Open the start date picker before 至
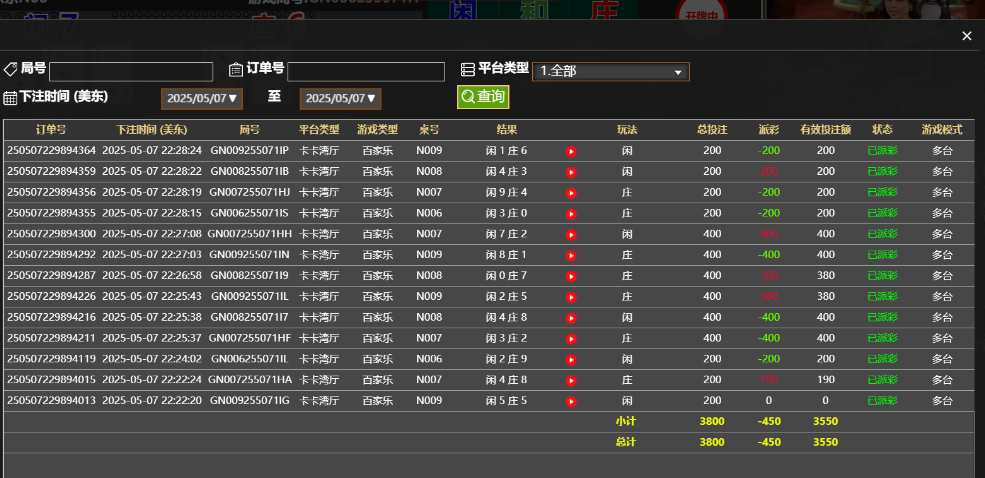985x478 pixels. point(202,98)
